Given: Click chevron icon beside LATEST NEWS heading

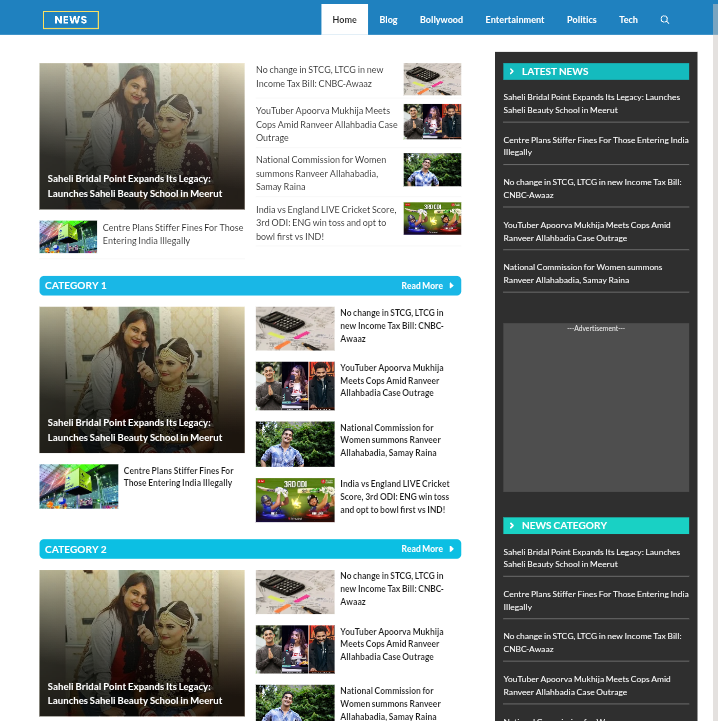Looking at the screenshot, I should click(x=511, y=71).
